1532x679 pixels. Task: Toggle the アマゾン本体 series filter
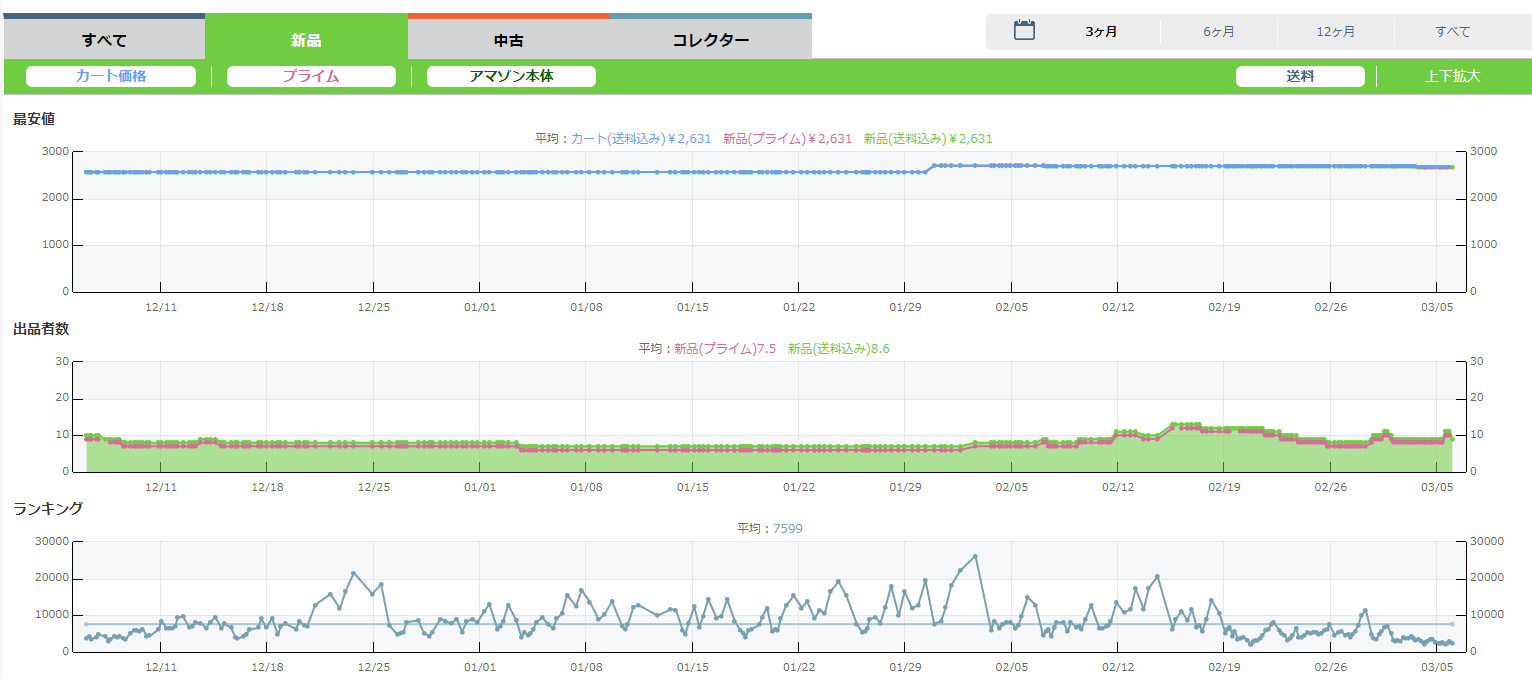point(511,76)
